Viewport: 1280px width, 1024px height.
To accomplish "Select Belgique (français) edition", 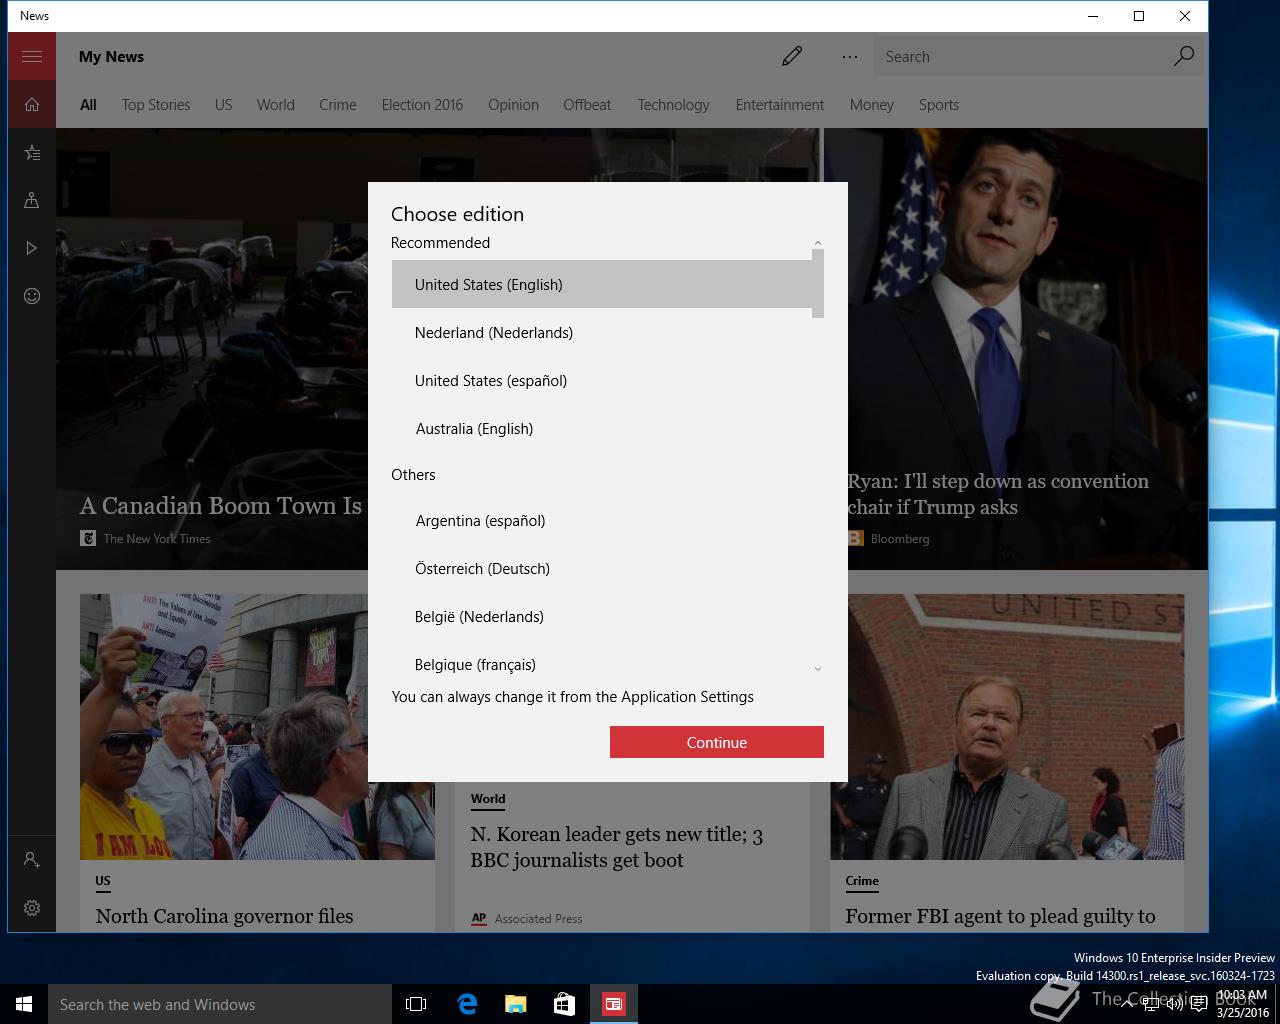I will tap(602, 663).
